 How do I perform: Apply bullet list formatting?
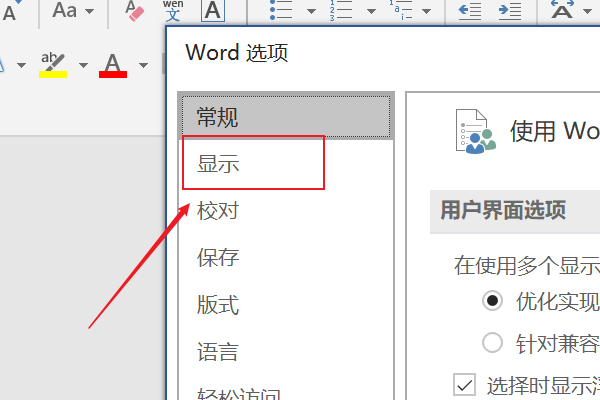coord(281,10)
